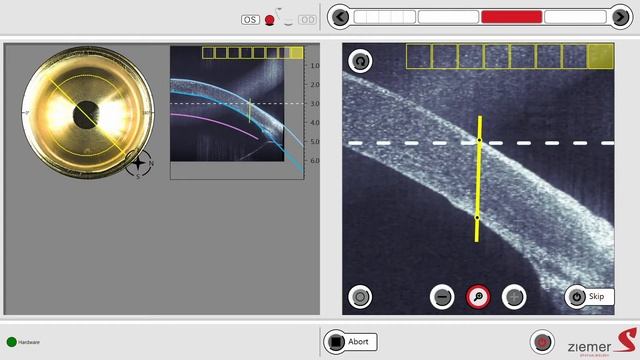Select the OS left eye indicator
640x360 pixels.
[250, 20]
